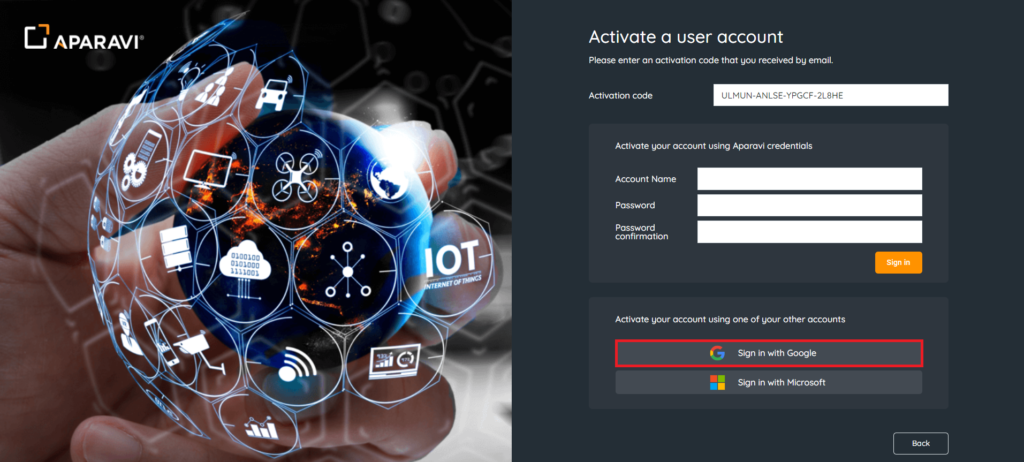Click the Google logo icon

tap(717, 353)
